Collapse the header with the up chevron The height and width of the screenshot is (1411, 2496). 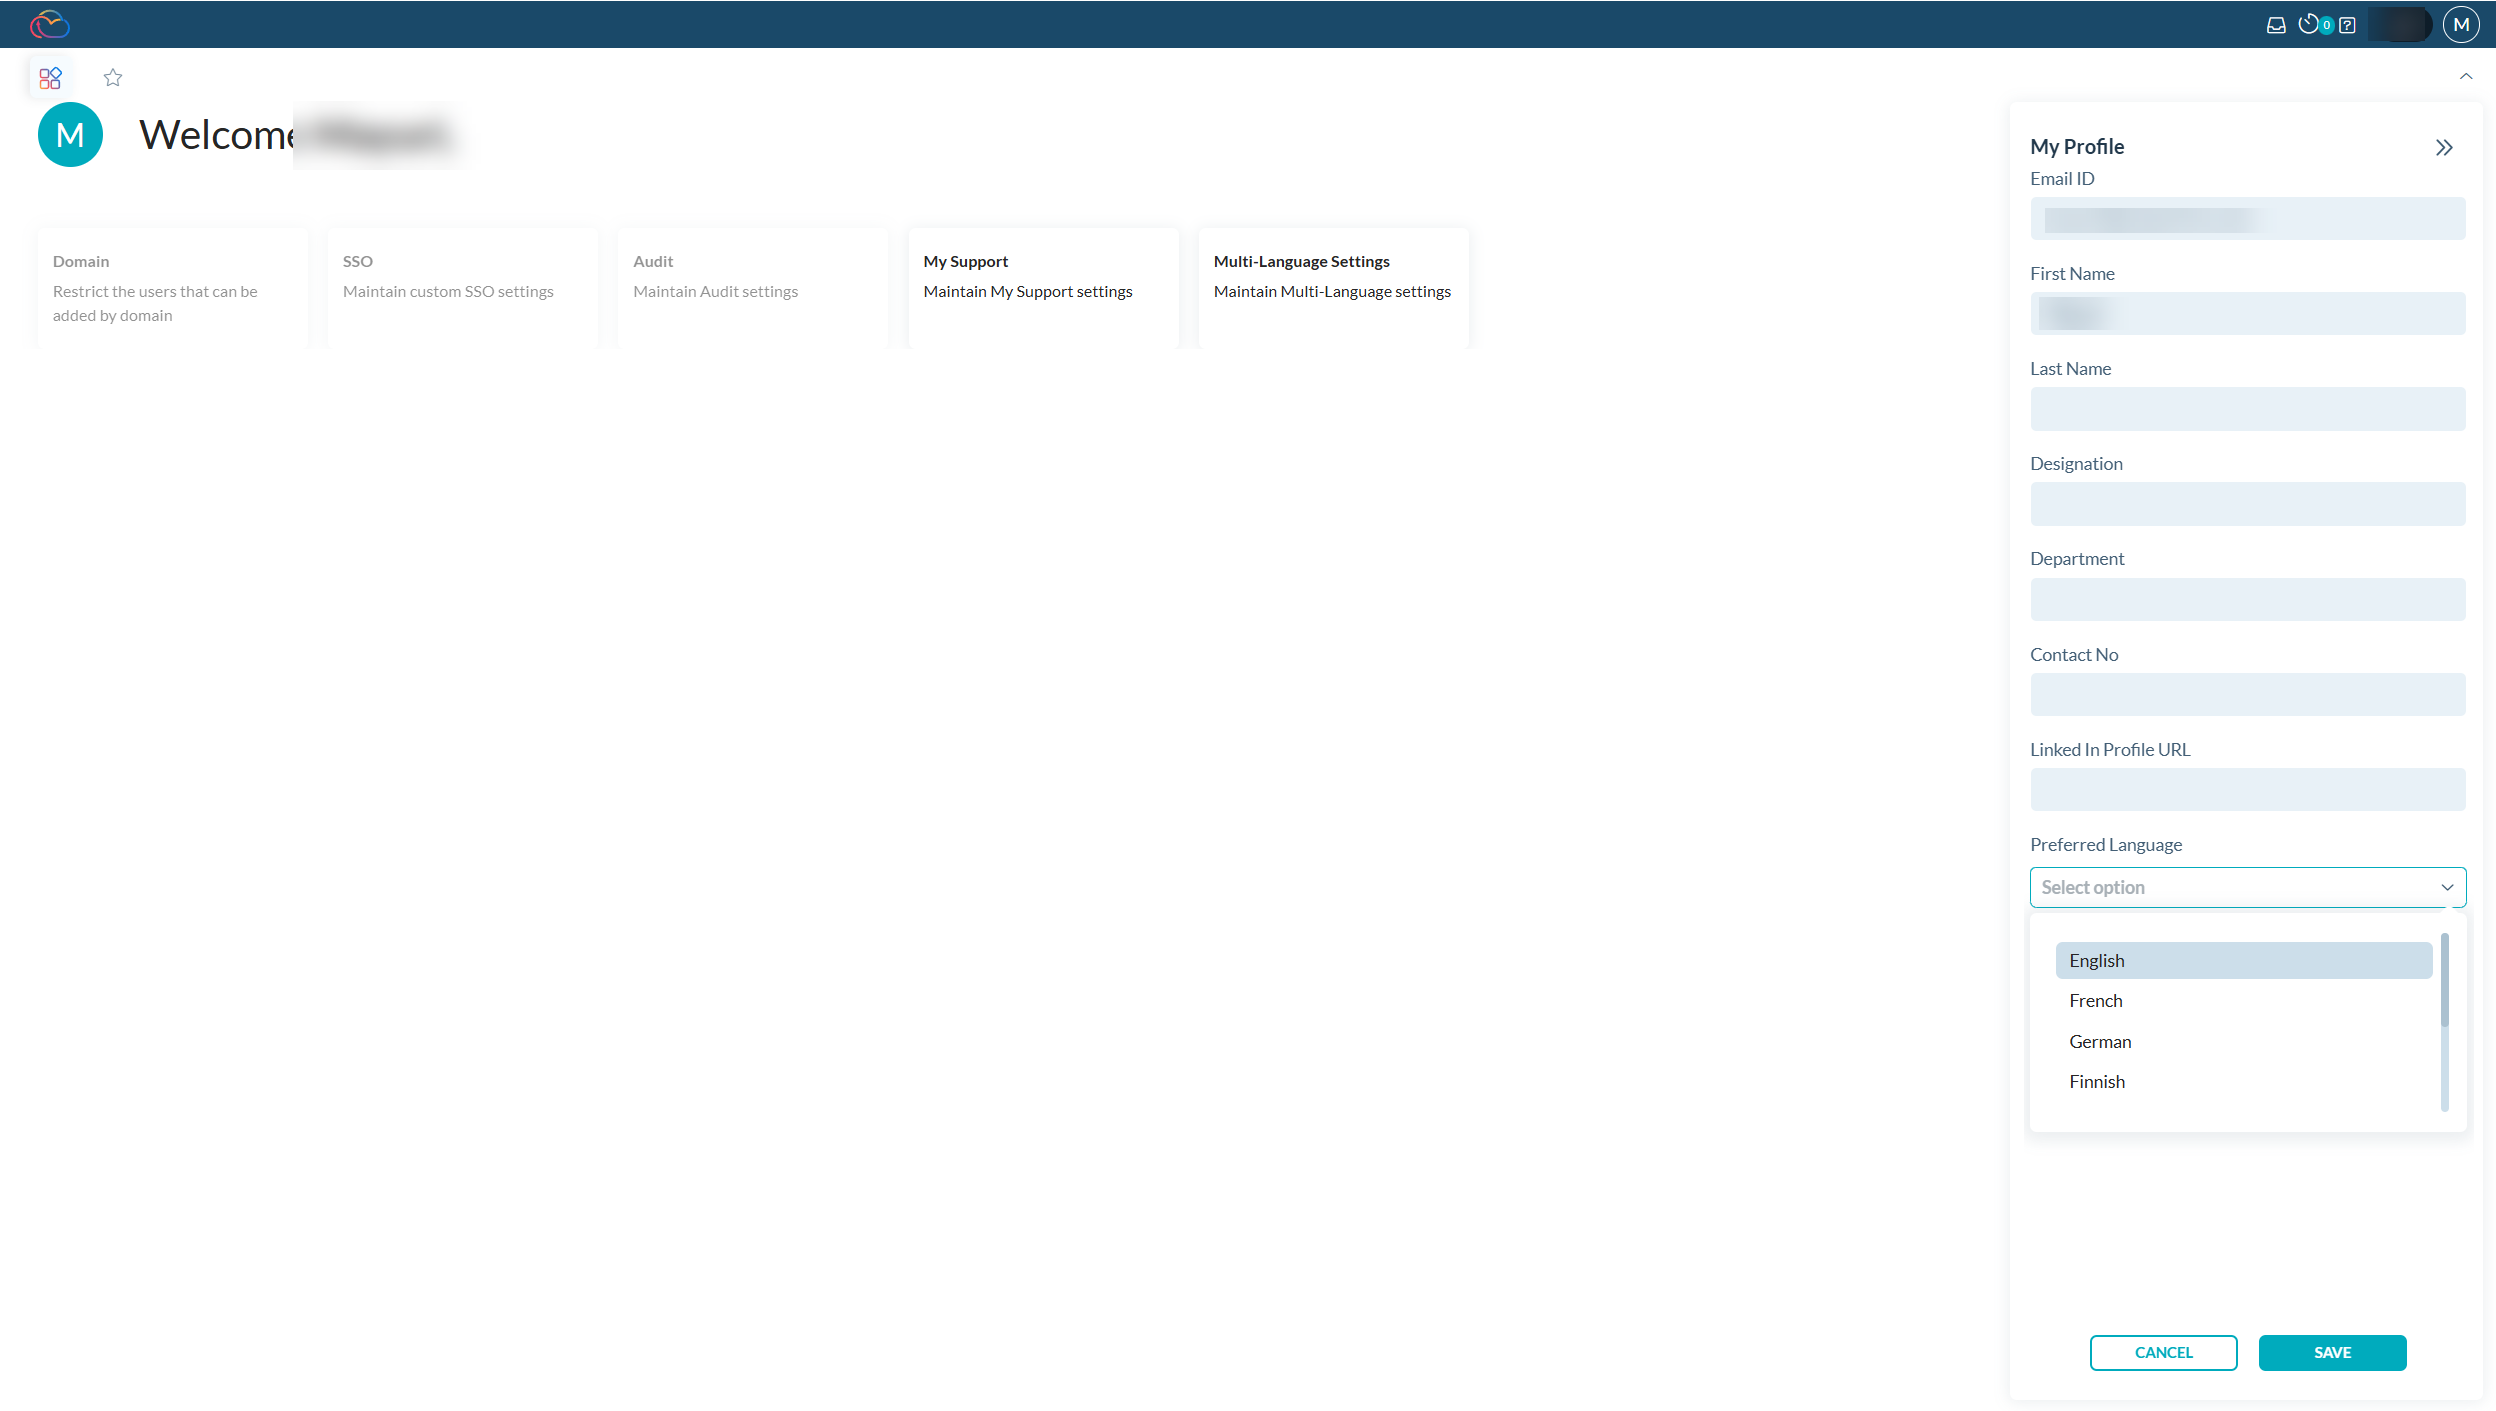(x=2466, y=76)
